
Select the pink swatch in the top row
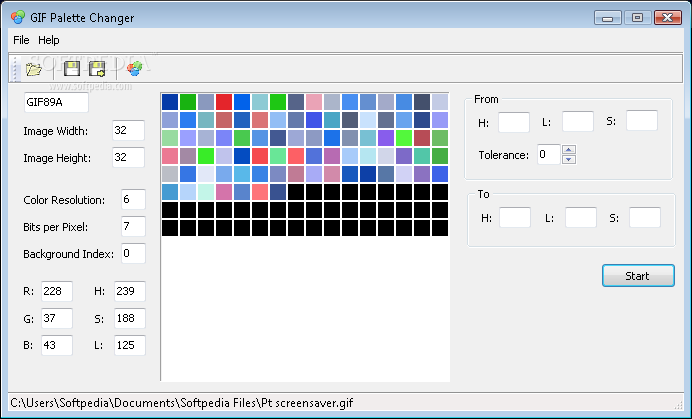[x=314, y=102]
